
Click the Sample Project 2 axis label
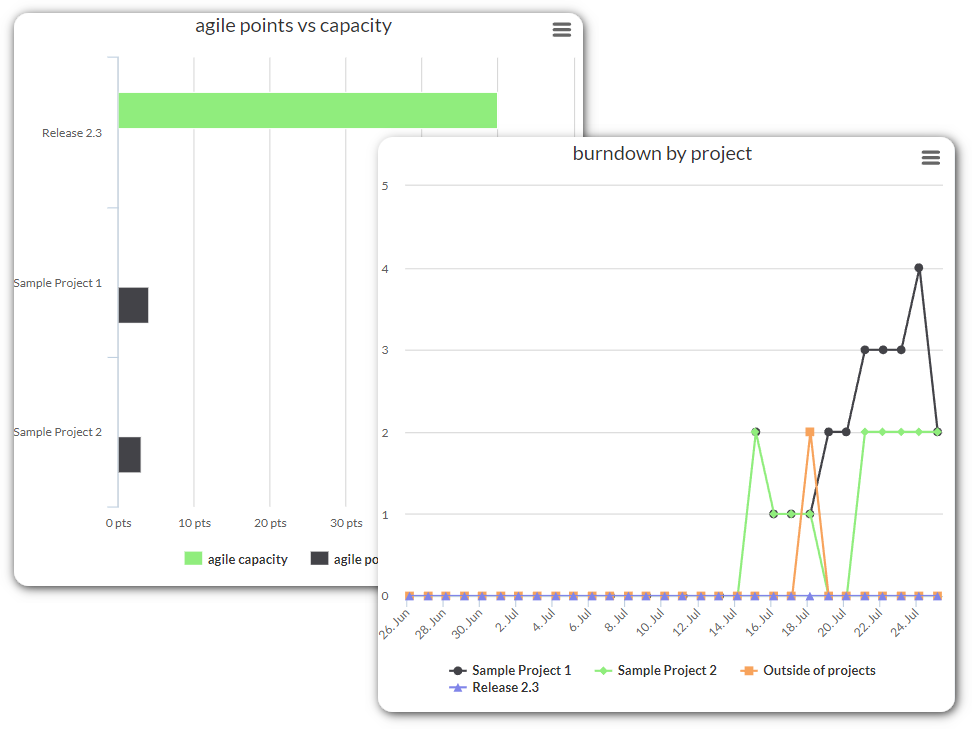pos(57,432)
